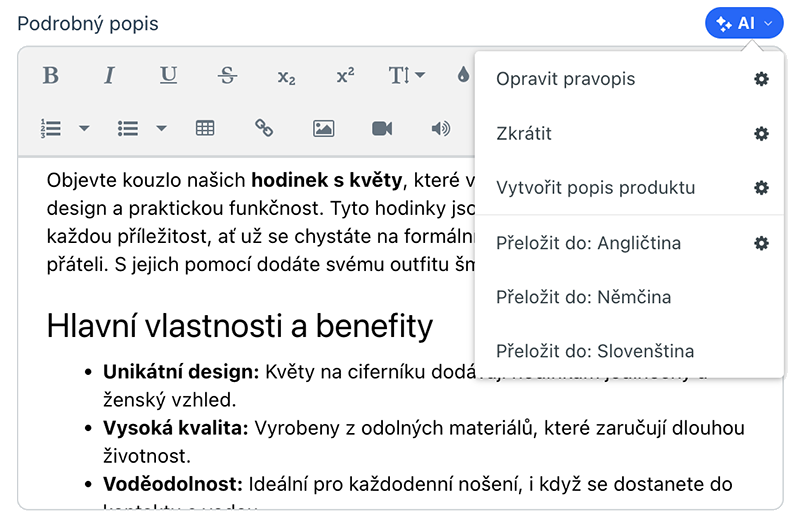Viewport: 800px width, 516px height.
Task: Open settings gear for Vytvořit popis produktu
Action: click(761, 188)
